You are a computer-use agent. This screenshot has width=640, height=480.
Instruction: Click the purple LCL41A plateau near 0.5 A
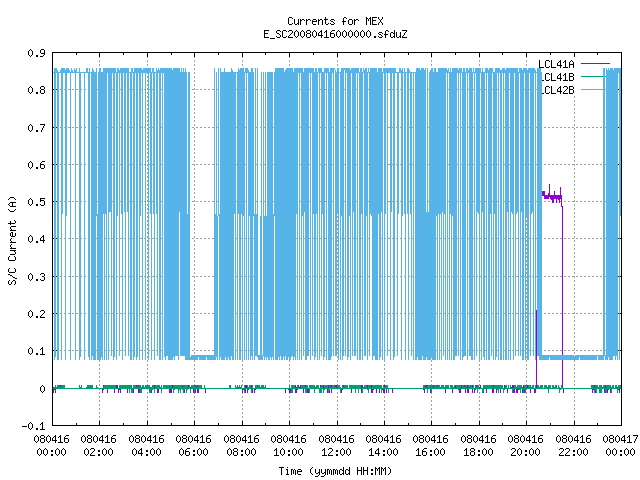click(552, 198)
